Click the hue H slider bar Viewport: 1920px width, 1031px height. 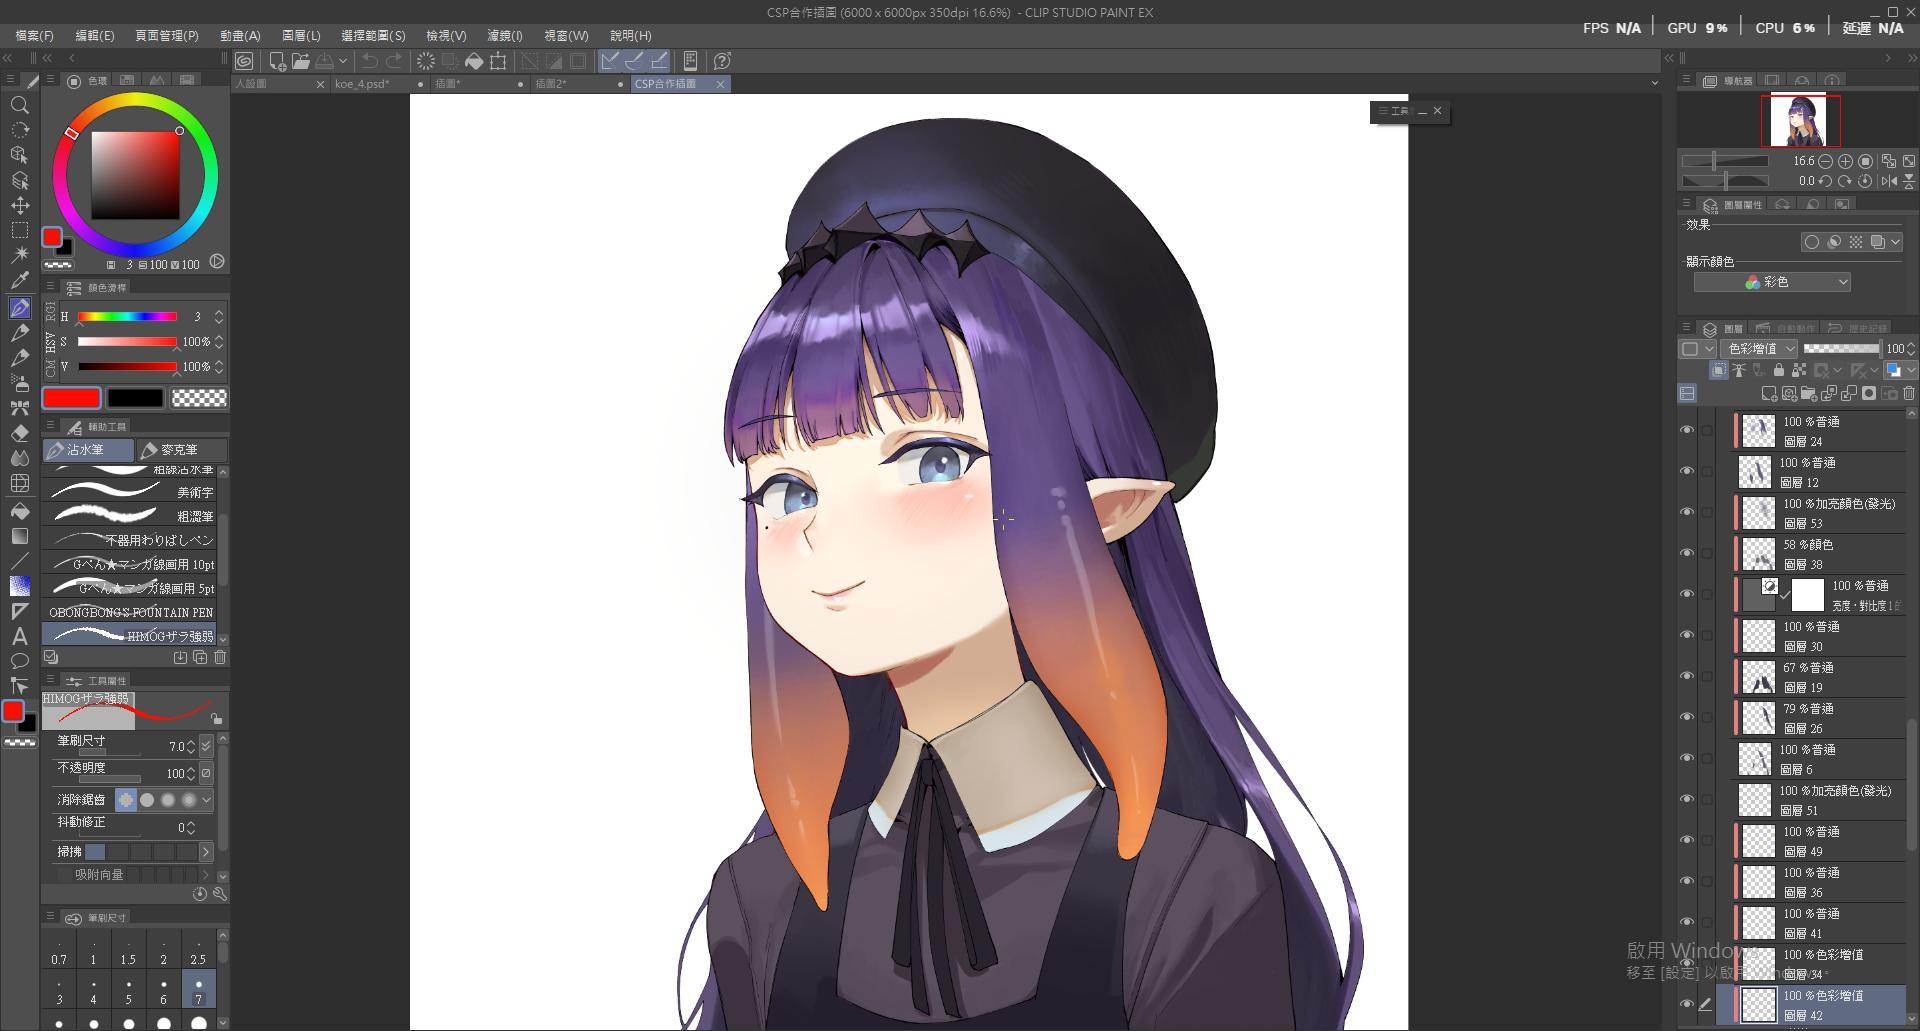[127, 317]
